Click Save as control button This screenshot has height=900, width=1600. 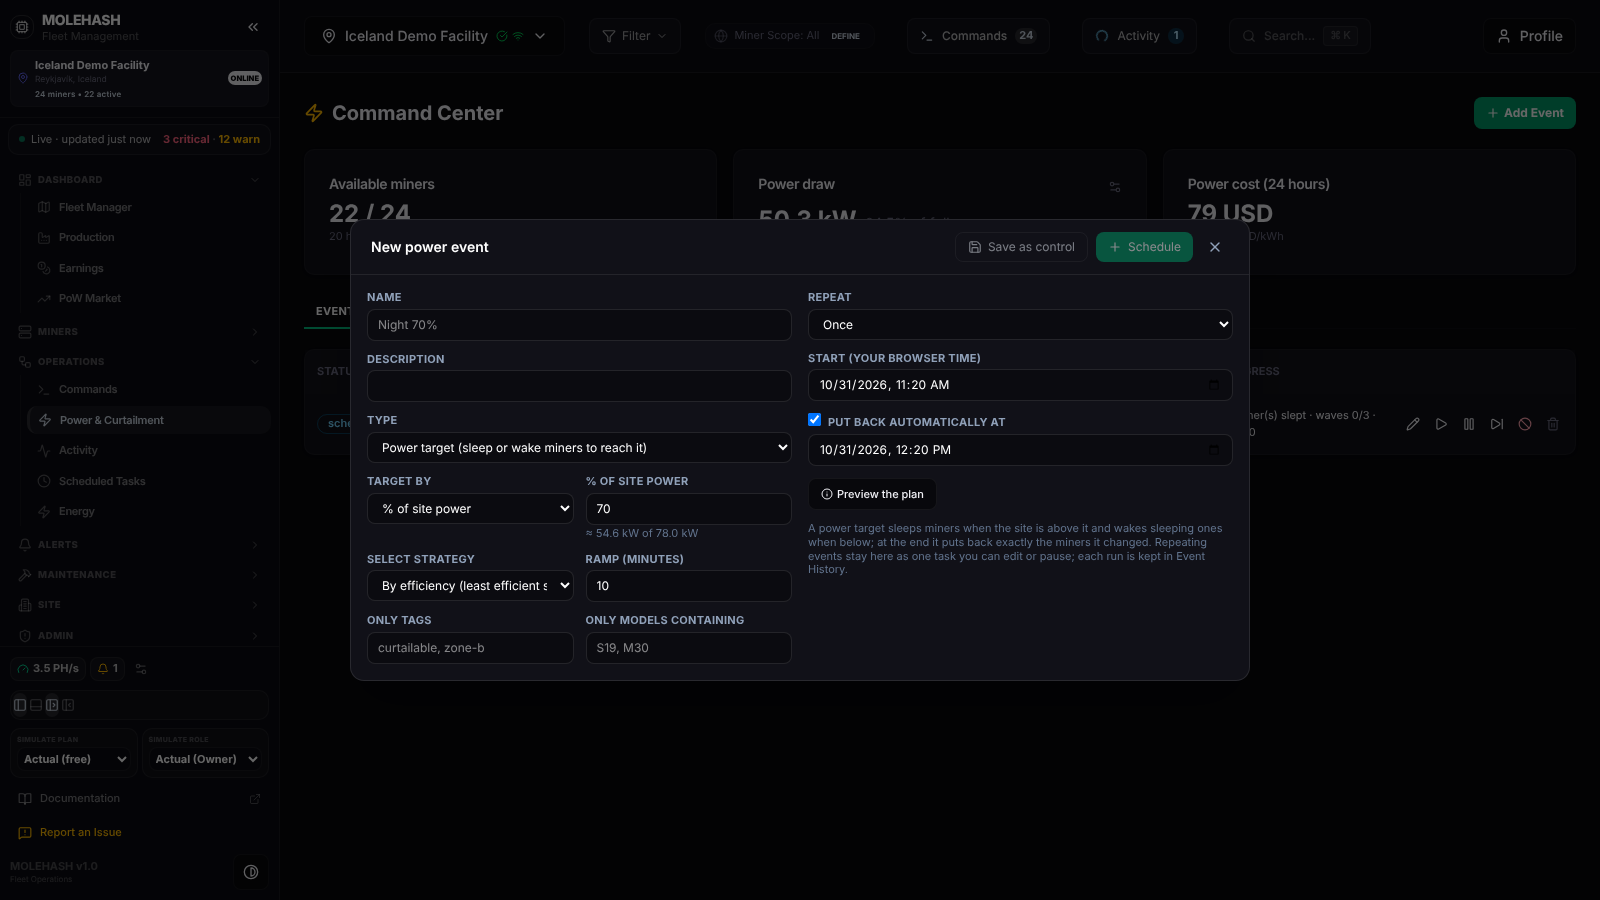pyautogui.click(x=1020, y=247)
